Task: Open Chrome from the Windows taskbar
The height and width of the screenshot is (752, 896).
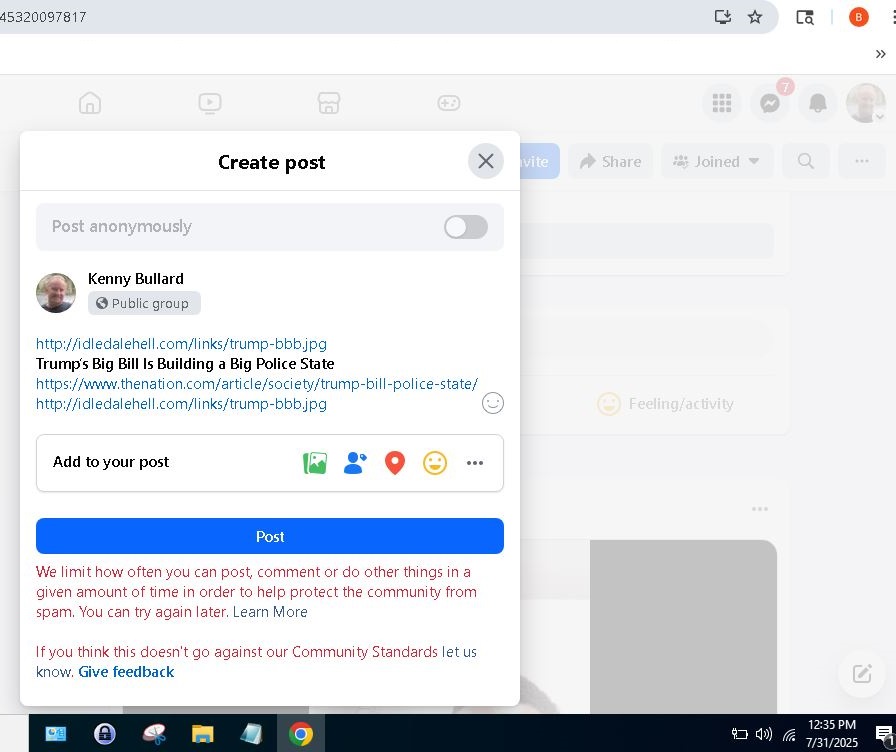Action: [x=300, y=735]
